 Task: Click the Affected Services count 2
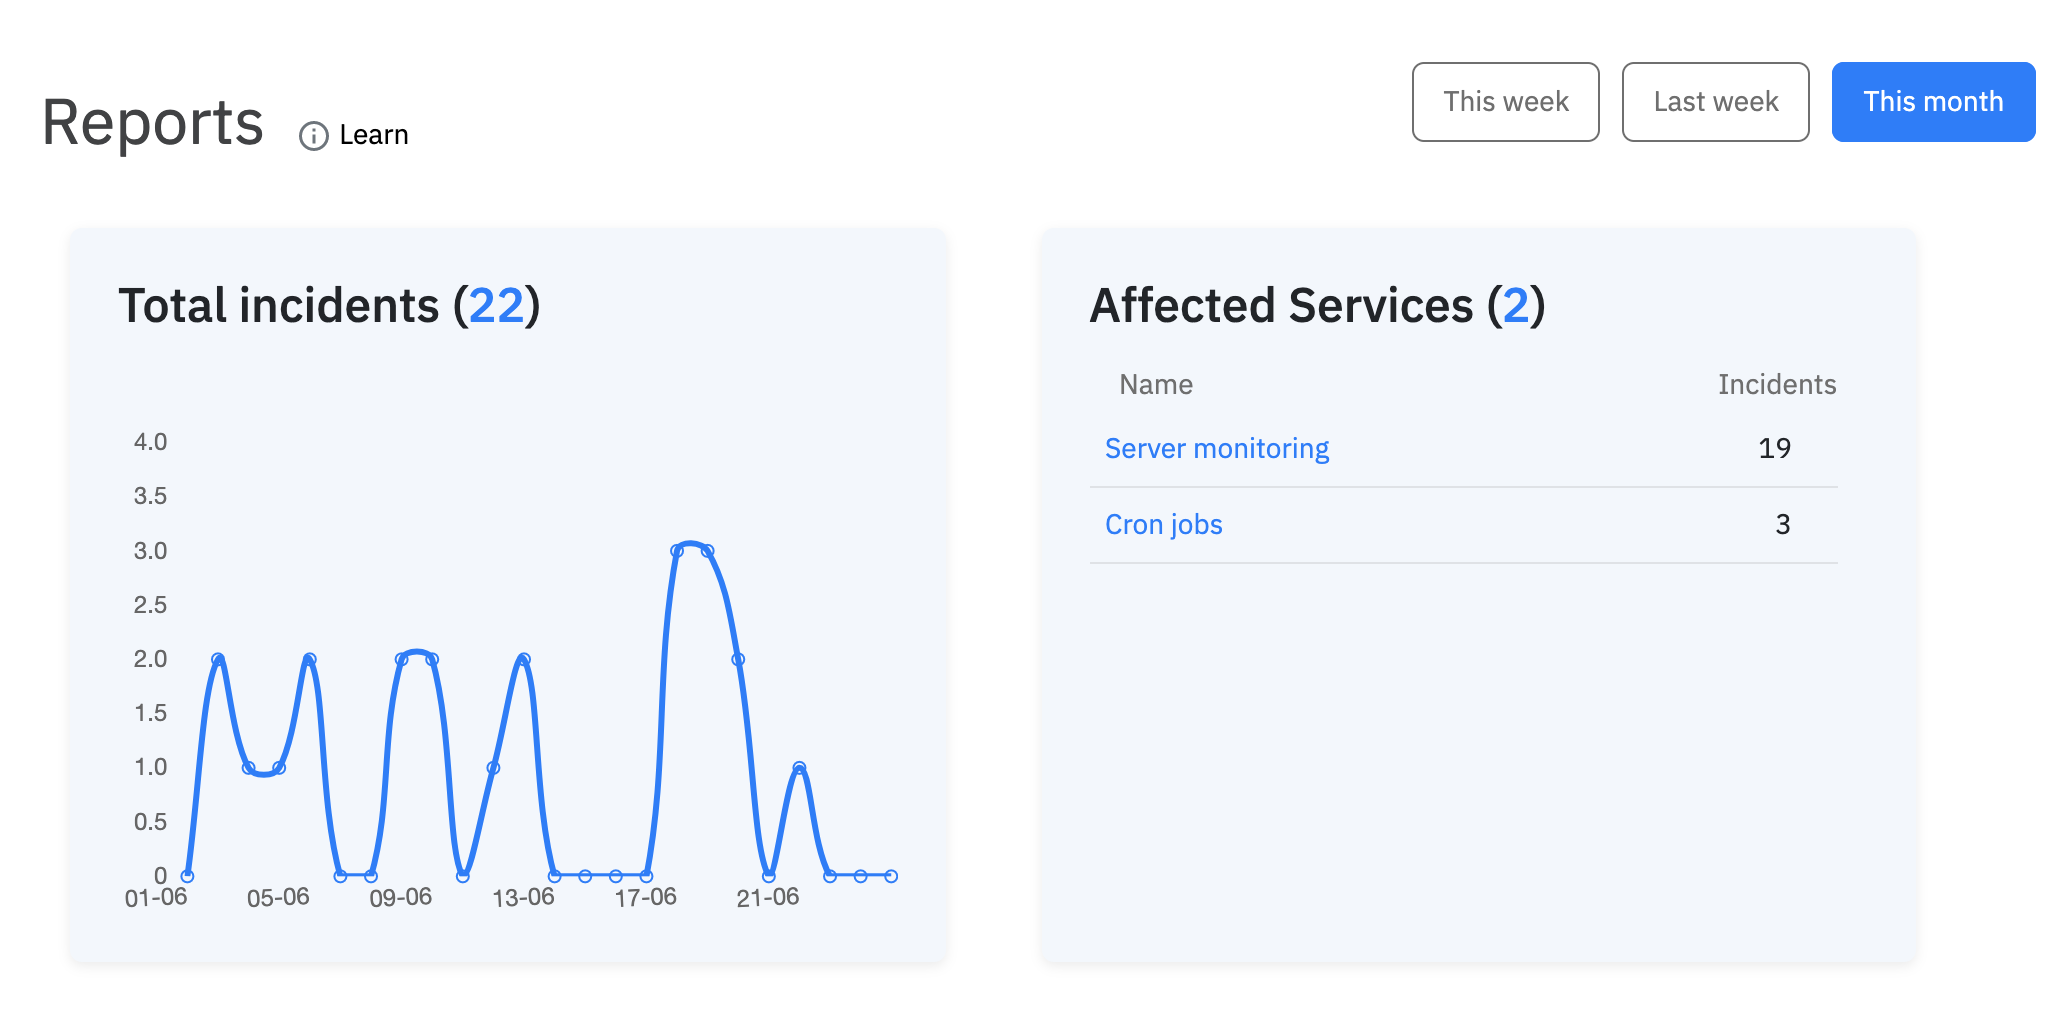[x=1516, y=306]
